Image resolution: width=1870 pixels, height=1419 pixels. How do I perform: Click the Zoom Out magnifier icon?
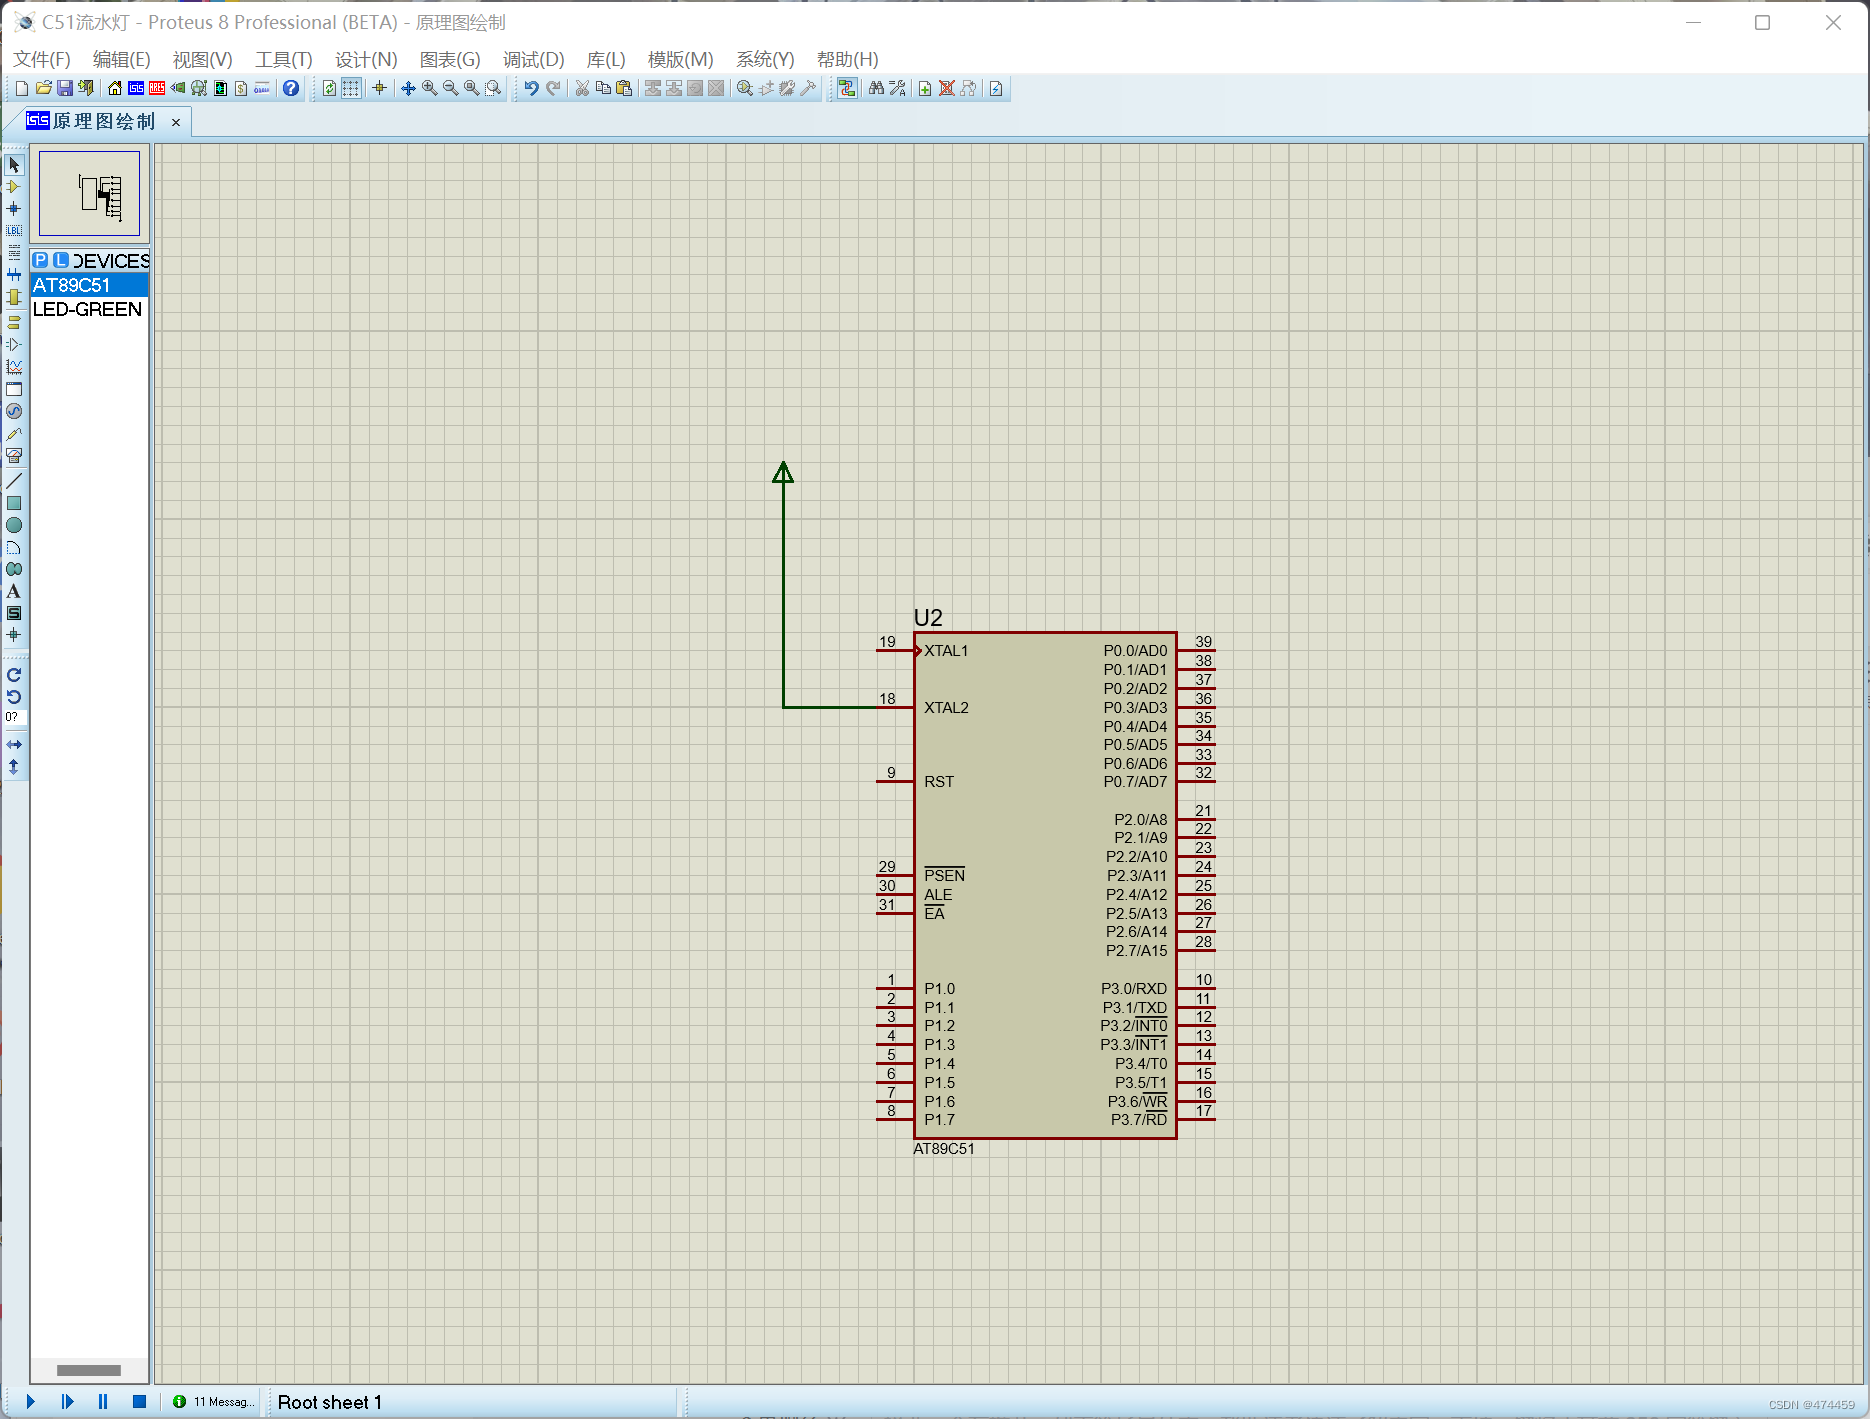click(x=450, y=88)
